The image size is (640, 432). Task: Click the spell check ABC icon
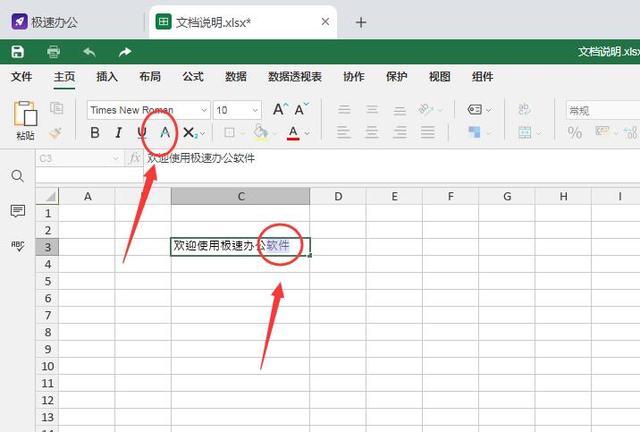tap(18, 246)
